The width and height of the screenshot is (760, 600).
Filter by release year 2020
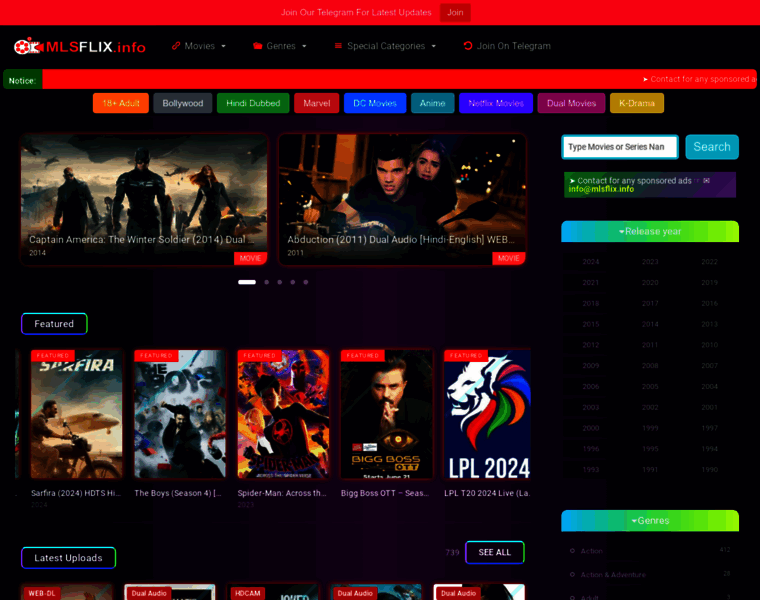click(x=650, y=283)
